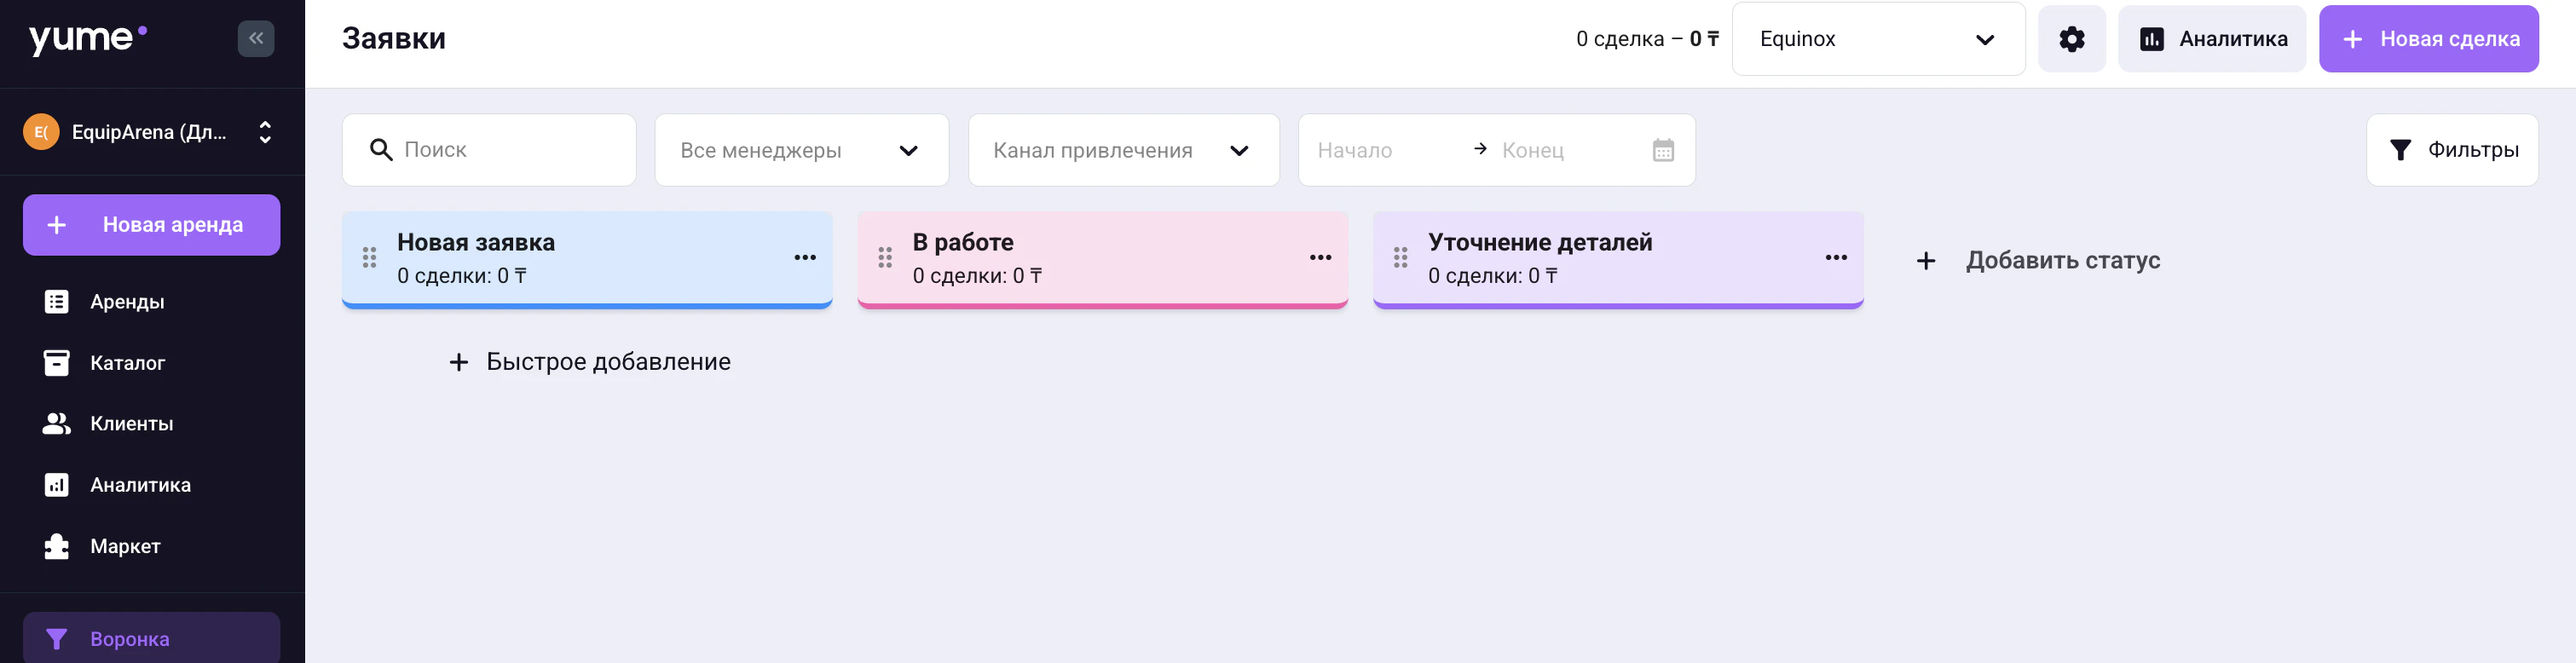Open the Аналитика sidebar section
Viewport: 2576px width, 663px height.
click(x=140, y=484)
